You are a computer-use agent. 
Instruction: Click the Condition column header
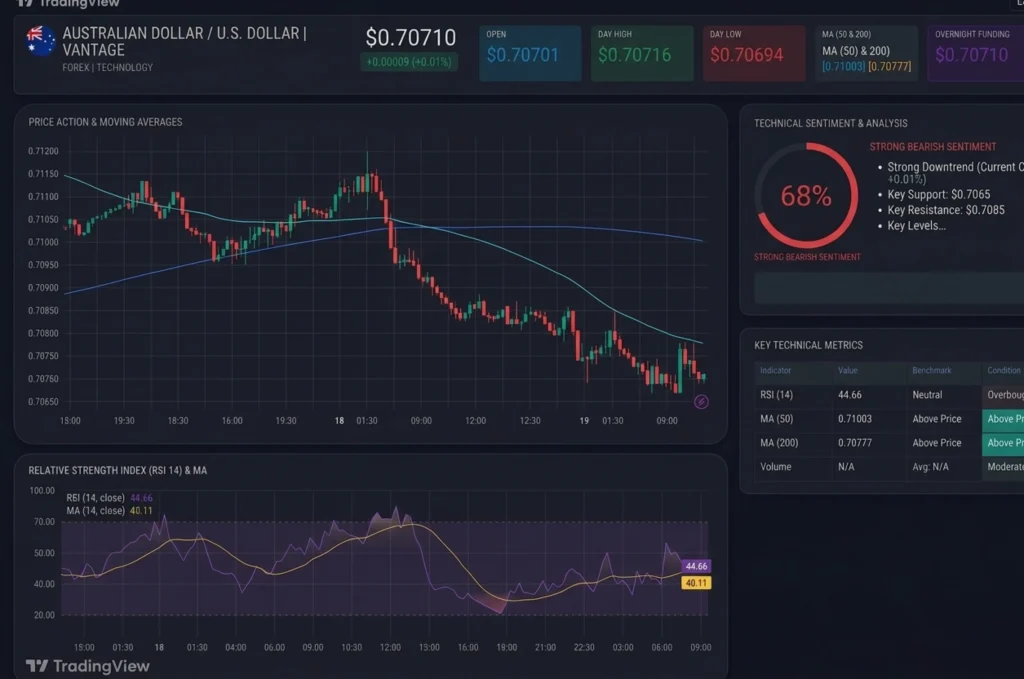pos(1004,370)
